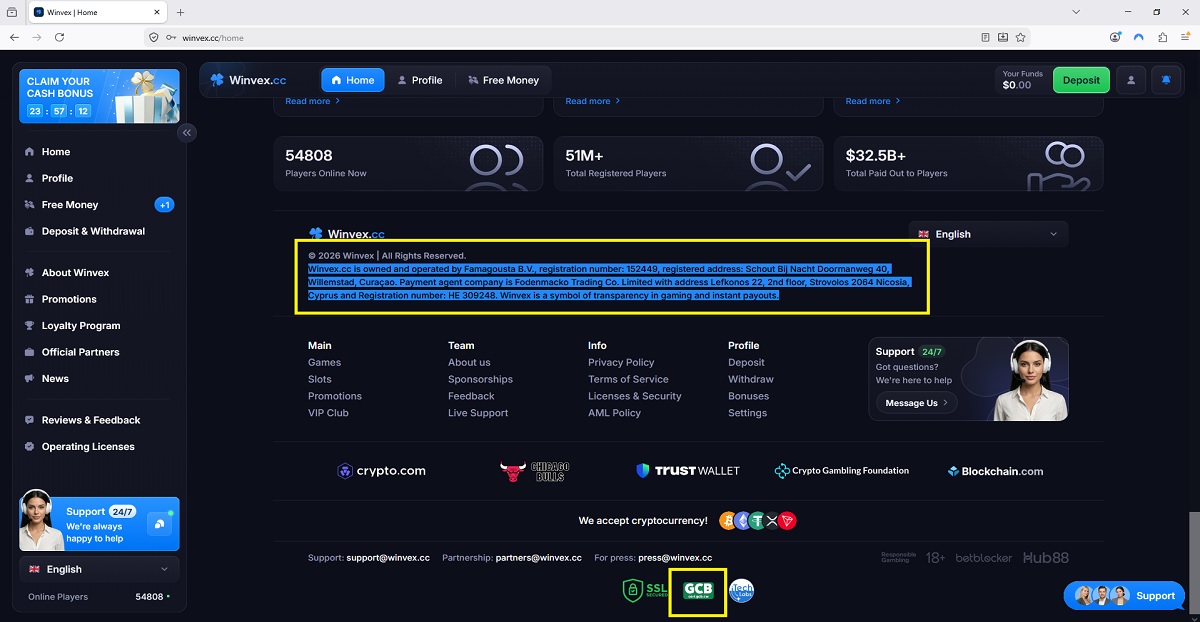Click the Chicago Bulls partner logo
This screenshot has width=1200, height=622.
(x=535, y=471)
